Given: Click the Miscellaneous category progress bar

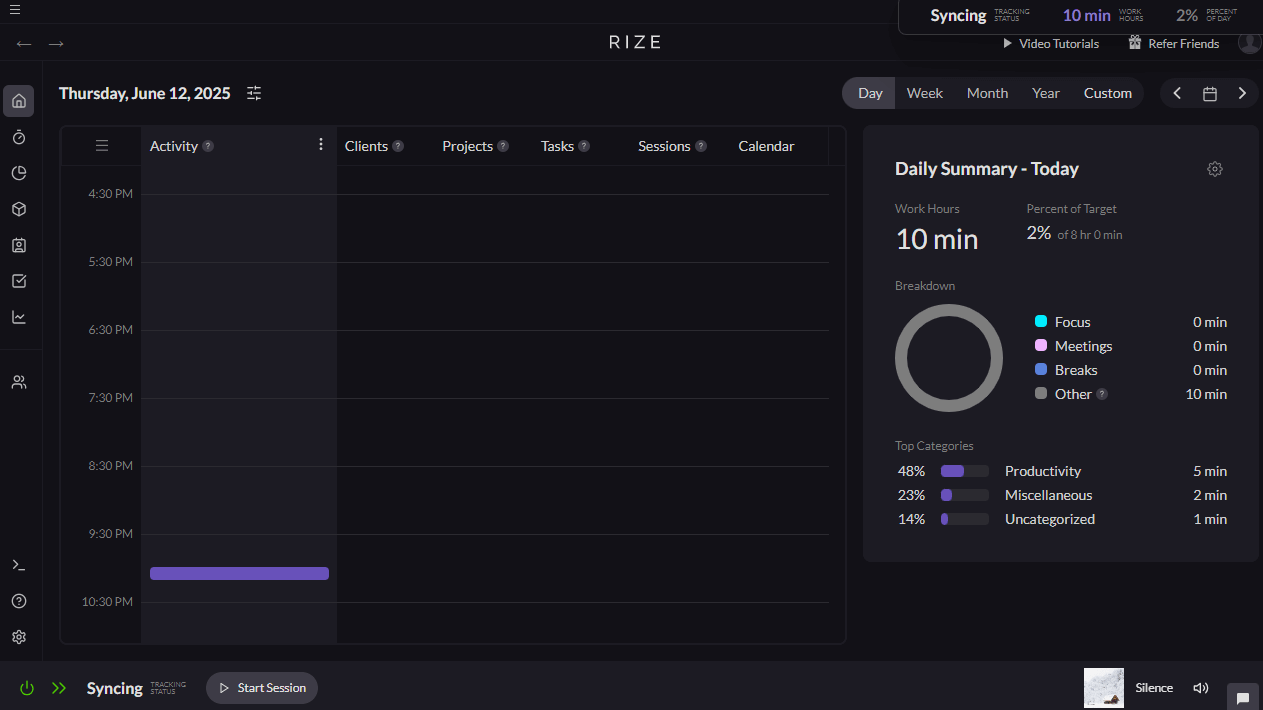Looking at the screenshot, I should 965,495.
